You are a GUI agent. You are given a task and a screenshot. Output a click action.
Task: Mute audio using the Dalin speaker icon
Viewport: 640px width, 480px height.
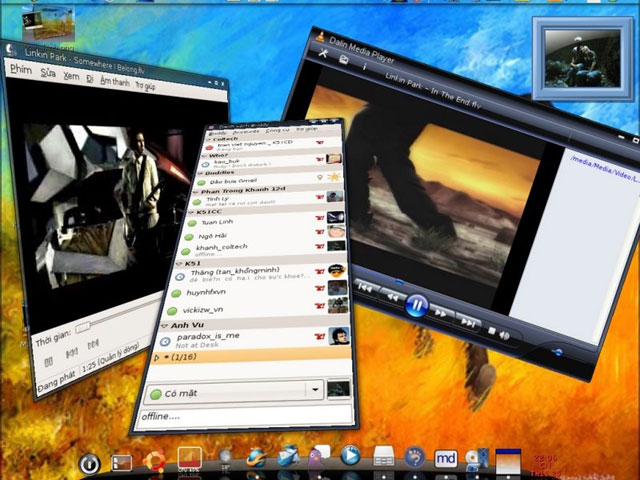point(505,335)
